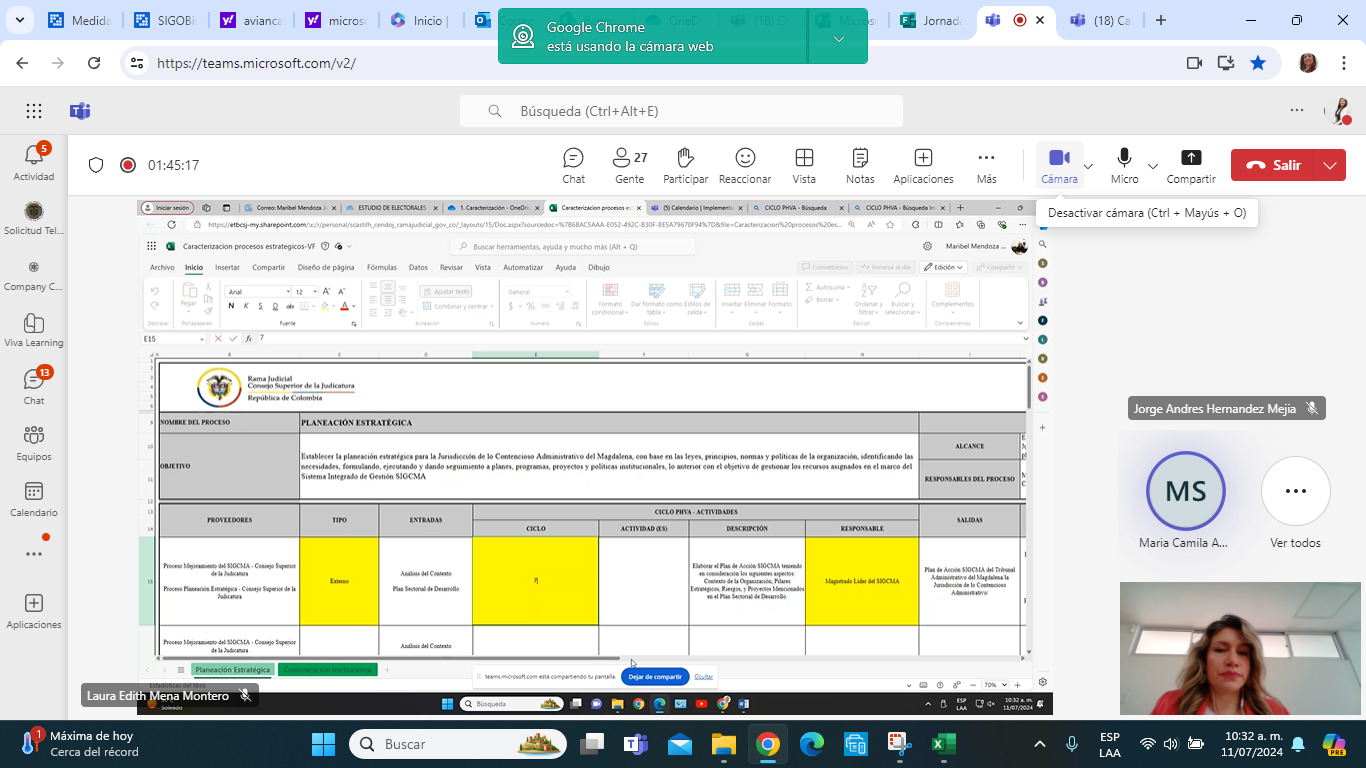The height and width of the screenshot is (768, 1366).
Task: Open Edición mode dropdown in shared Excel
Action: pyautogui.click(x=944, y=267)
